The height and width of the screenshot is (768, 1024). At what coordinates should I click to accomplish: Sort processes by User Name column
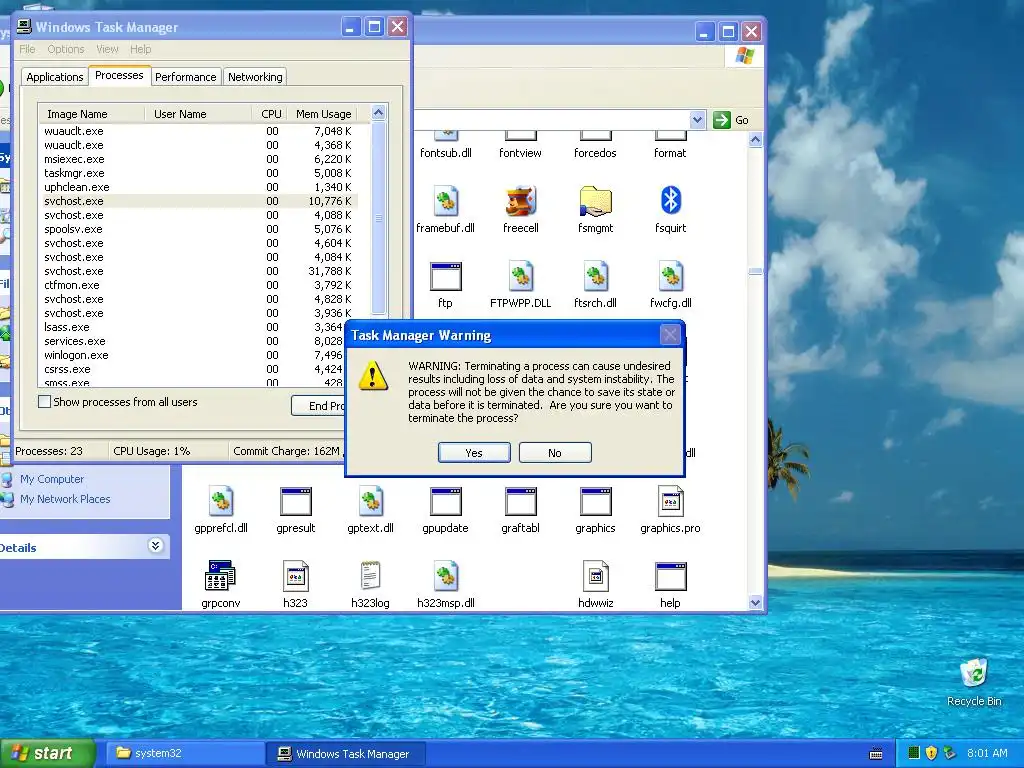point(198,114)
